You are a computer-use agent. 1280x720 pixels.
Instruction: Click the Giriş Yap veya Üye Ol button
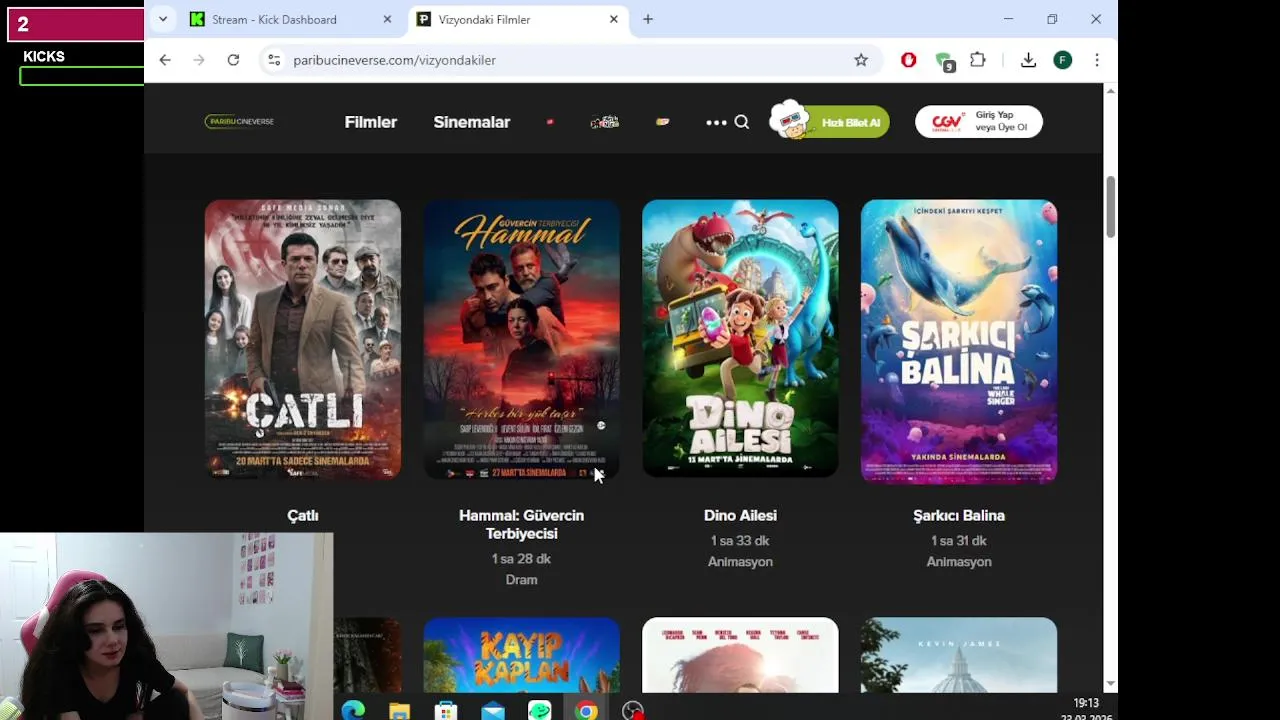[979, 122]
